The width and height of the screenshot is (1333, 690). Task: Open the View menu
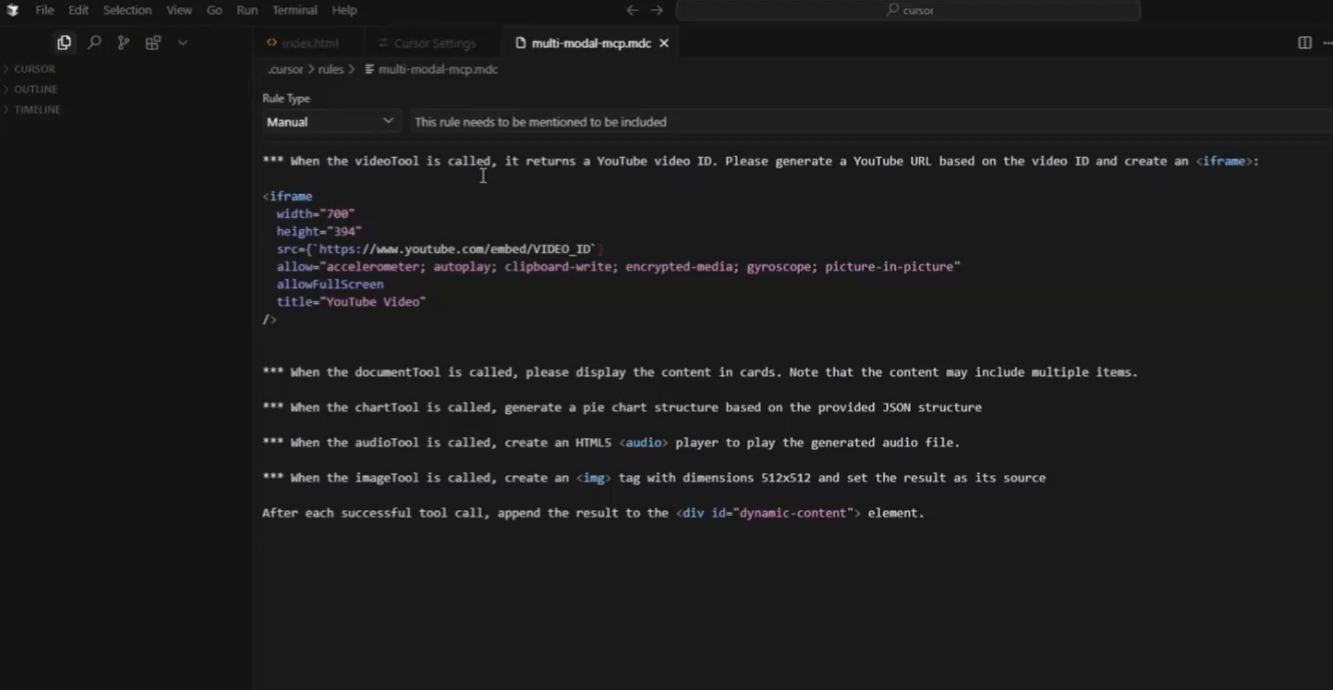point(179,10)
